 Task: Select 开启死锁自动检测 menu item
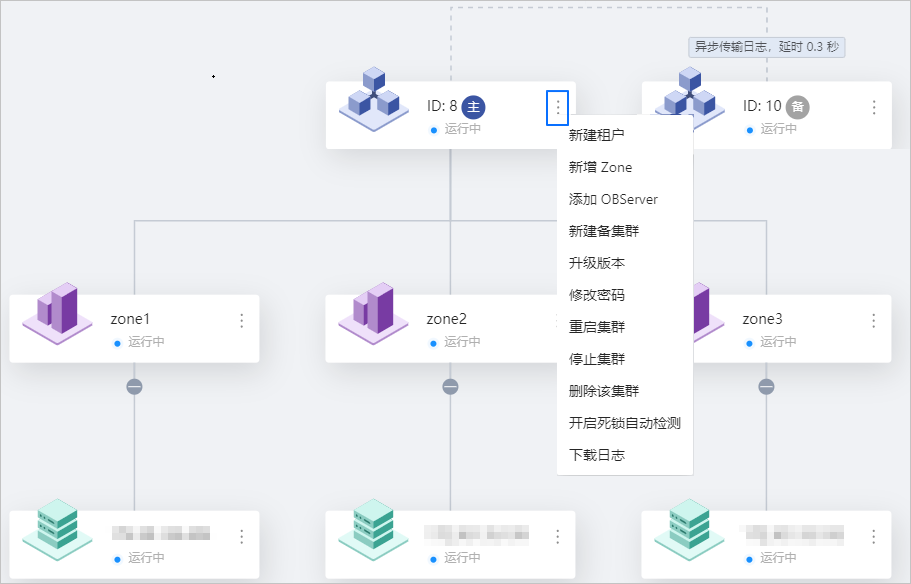click(x=625, y=423)
